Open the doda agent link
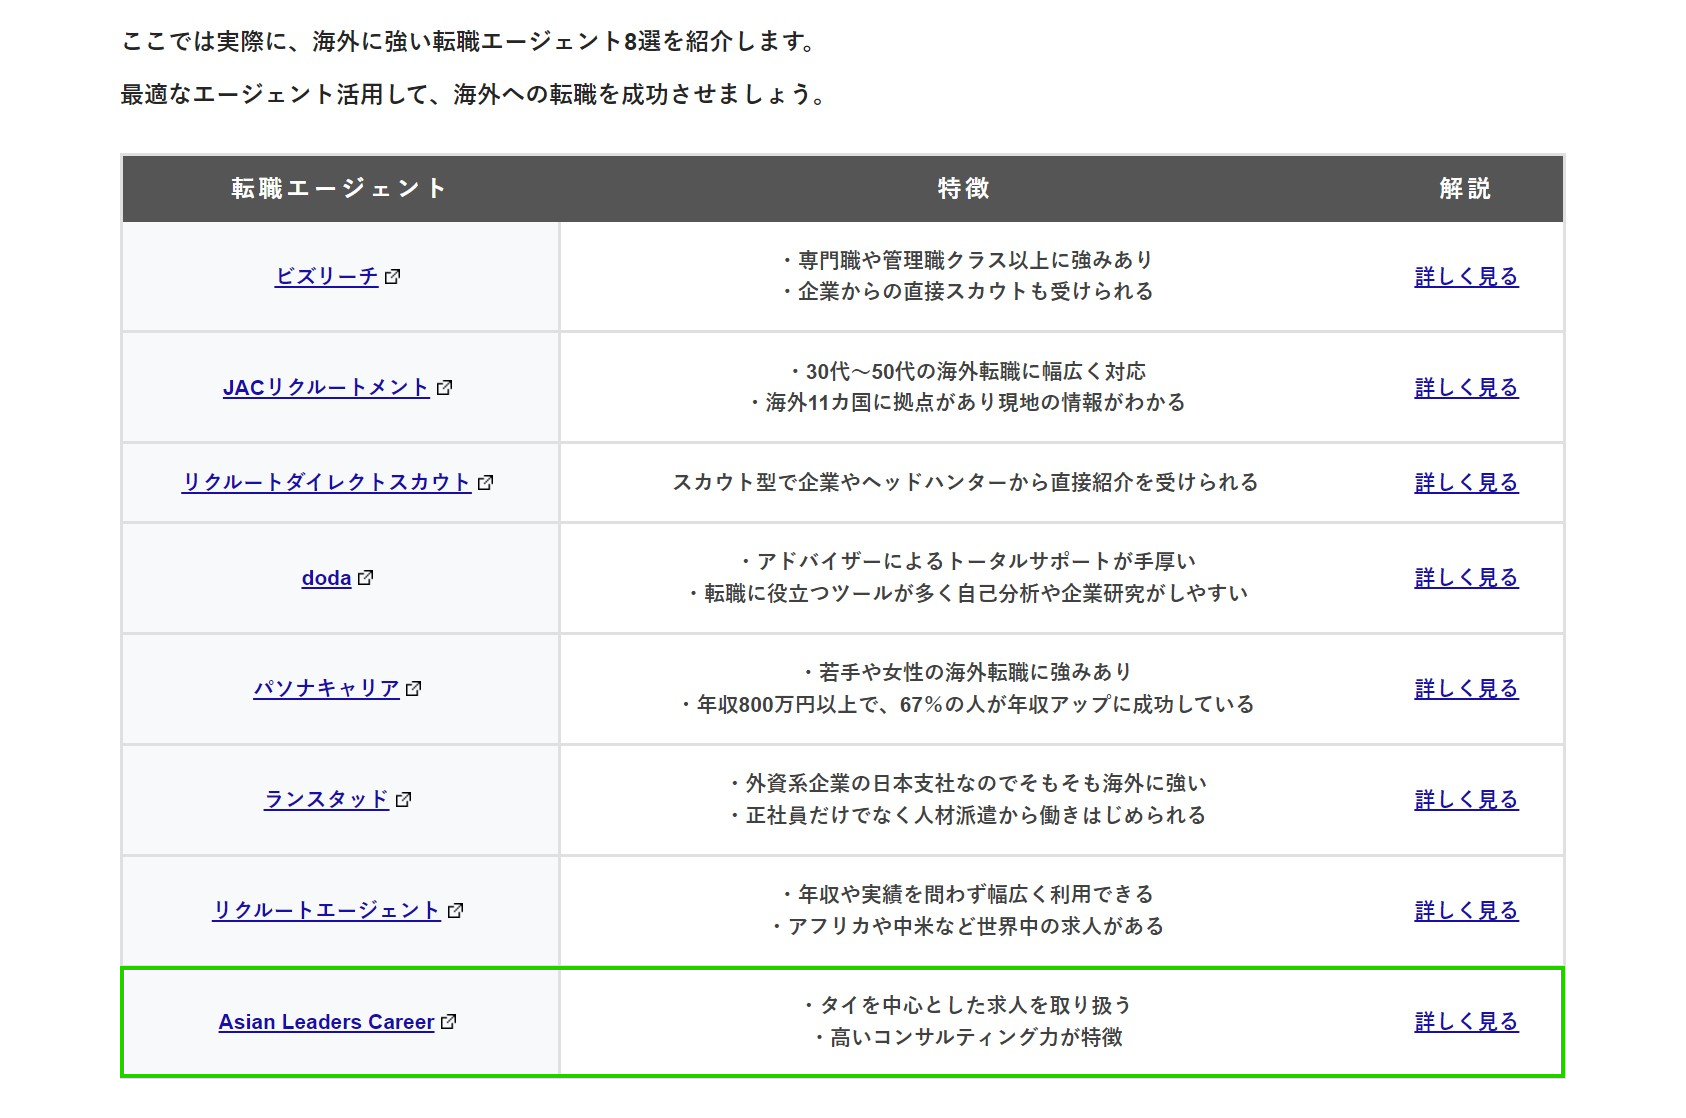This screenshot has height=1118, width=1686. pyautogui.click(x=326, y=578)
